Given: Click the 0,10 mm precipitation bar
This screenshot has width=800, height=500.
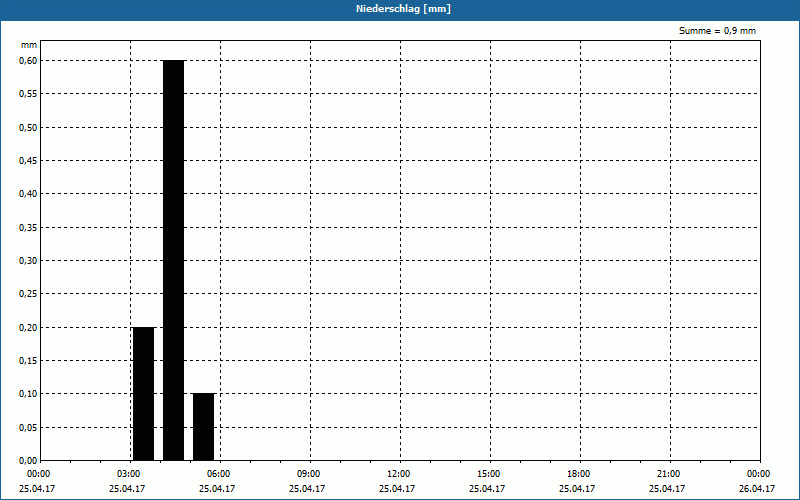Looking at the screenshot, I should (x=204, y=427).
